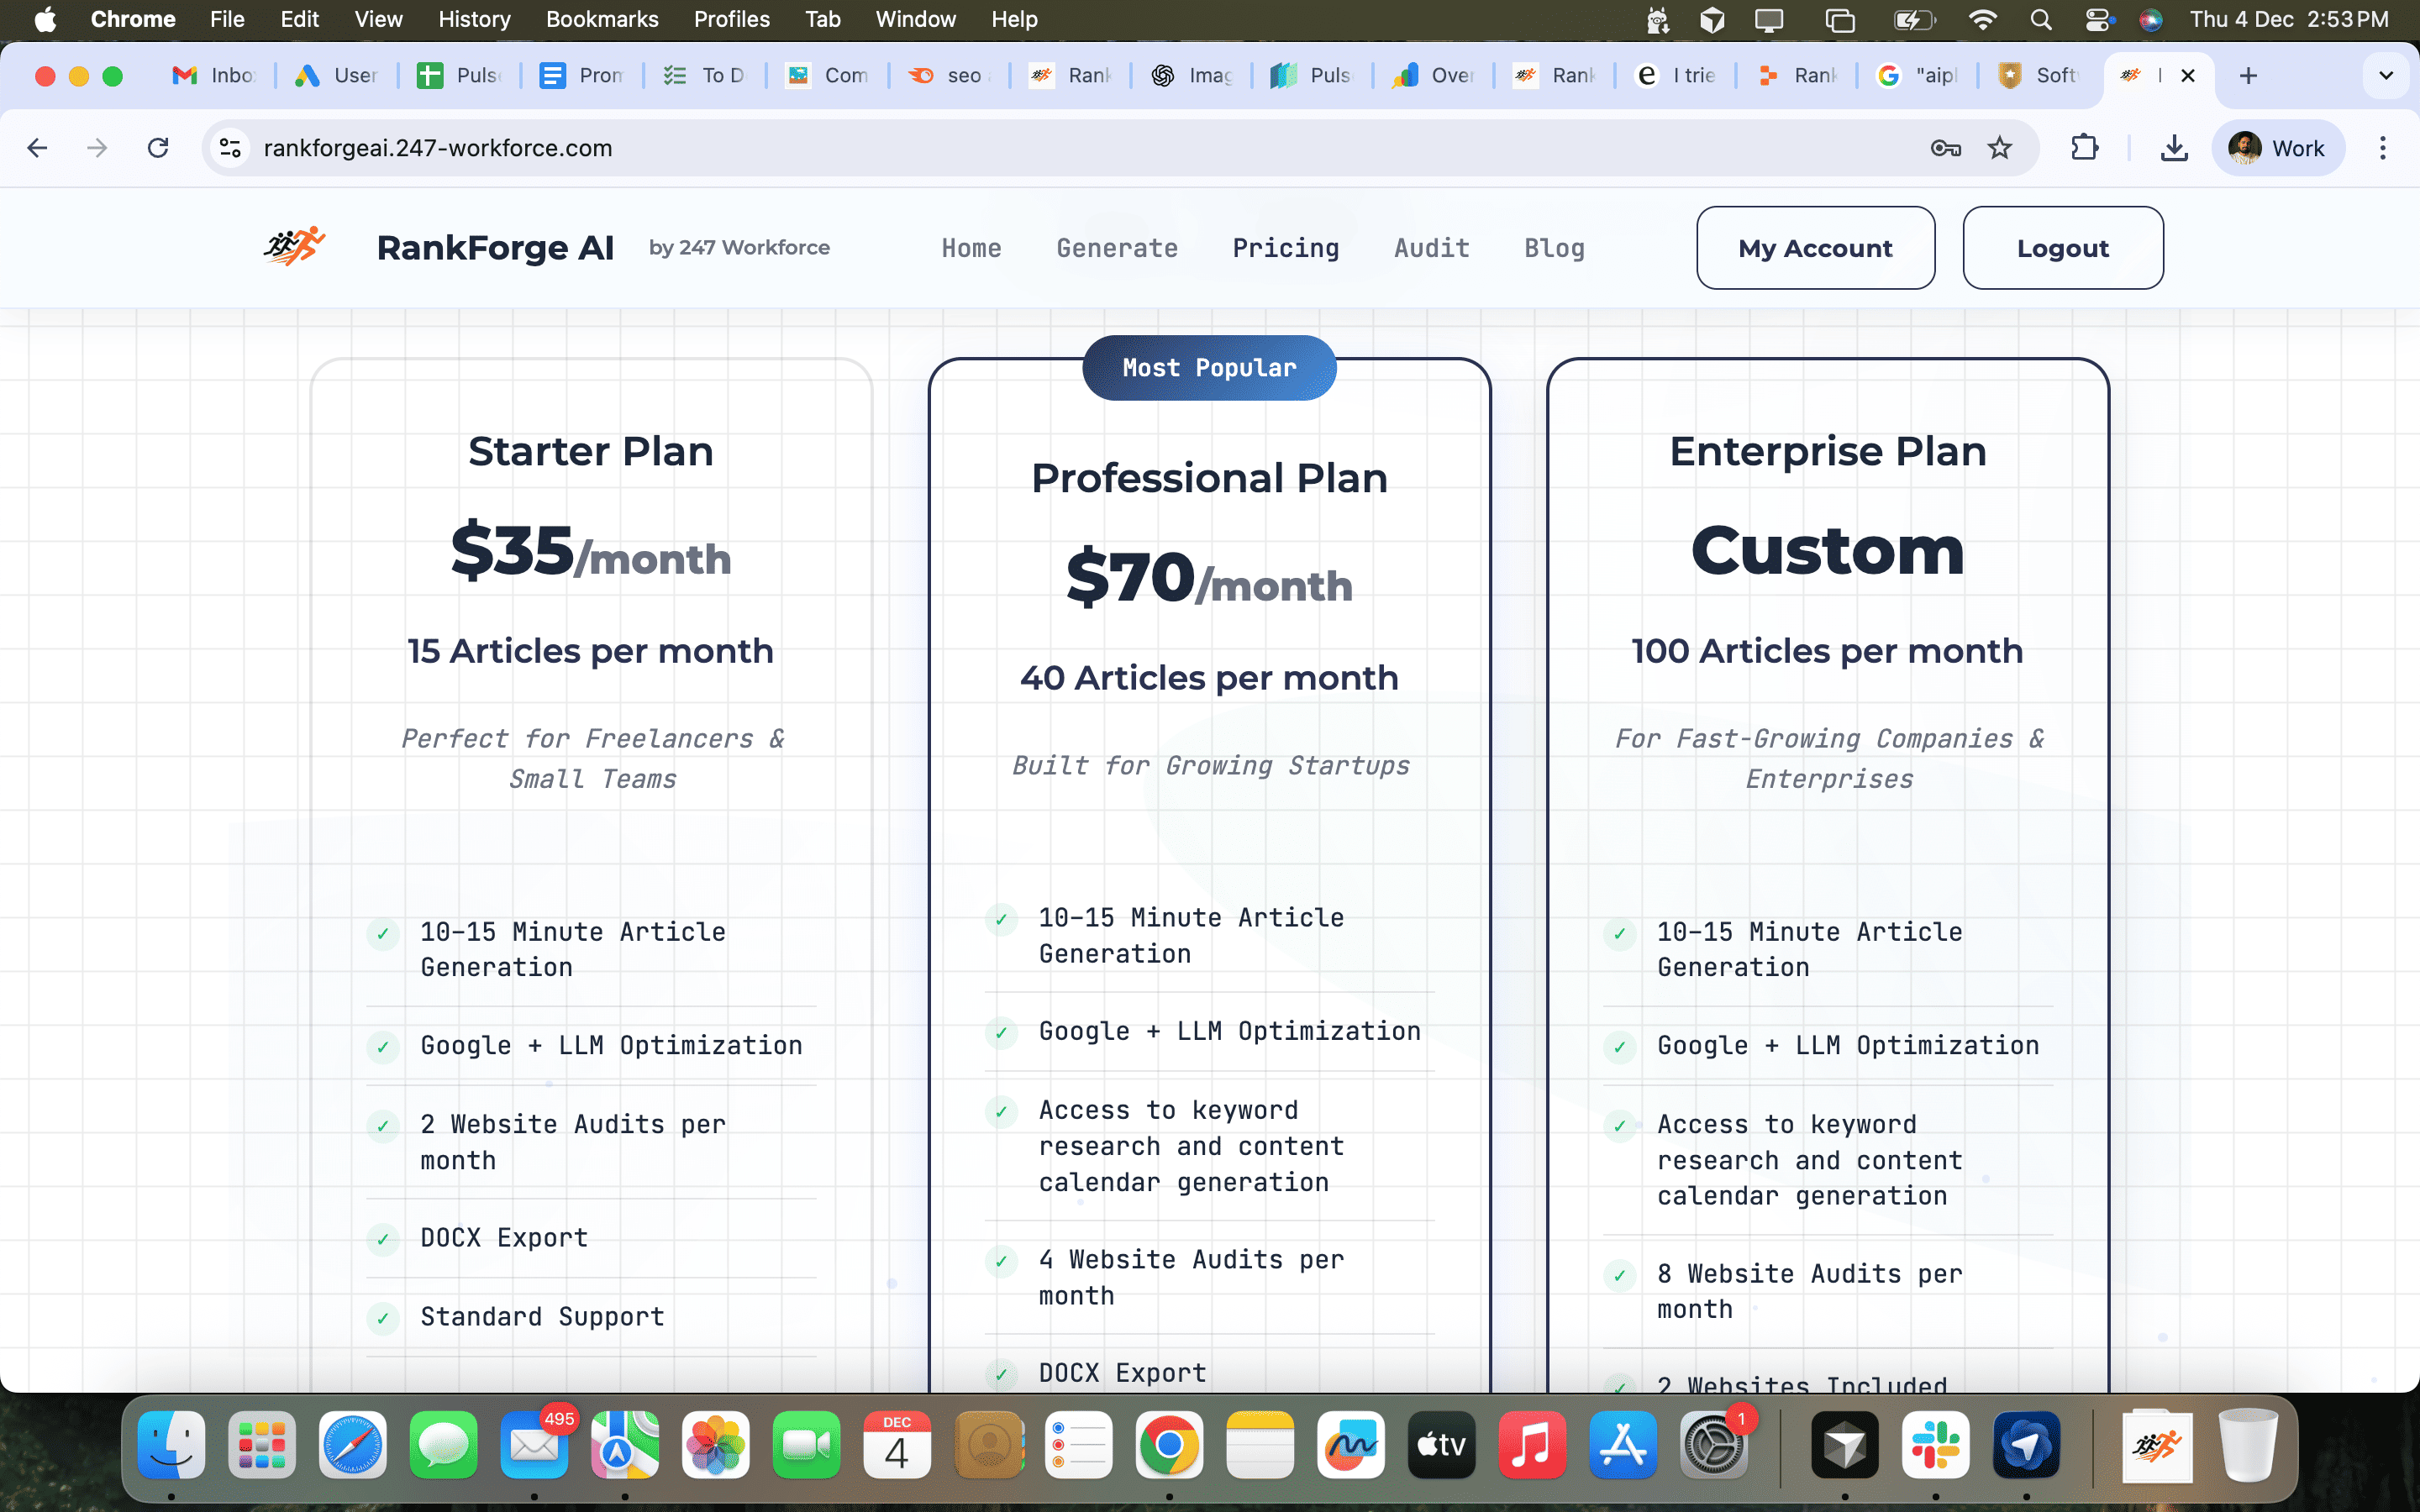2420x1512 pixels.
Task: Open the Generate navigation link
Action: [1117, 248]
